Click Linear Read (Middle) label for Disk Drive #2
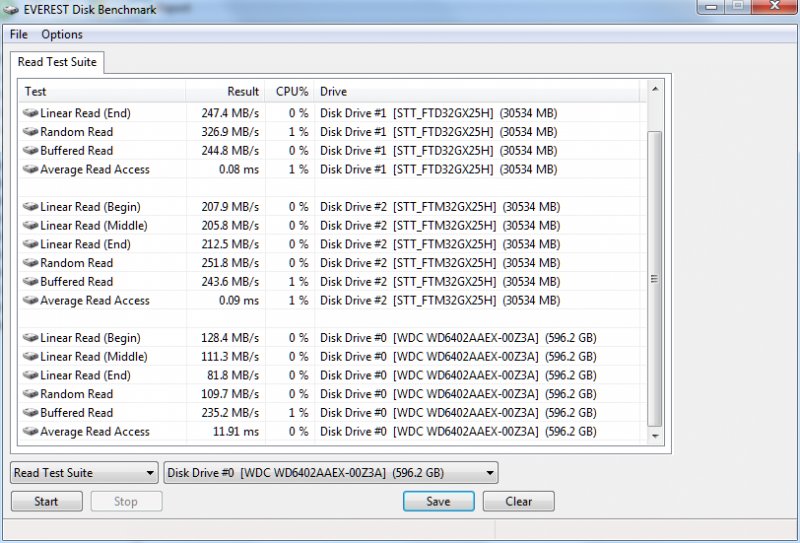 [x=94, y=225]
